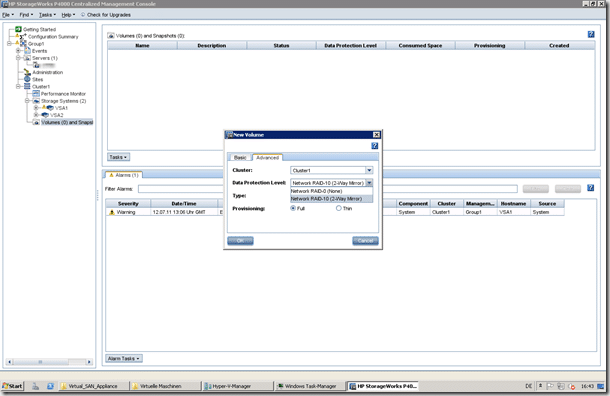The width and height of the screenshot is (610, 396).
Task: Open Virtual_SAN_Appliance folder in taskbar
Action: point(93,386)
